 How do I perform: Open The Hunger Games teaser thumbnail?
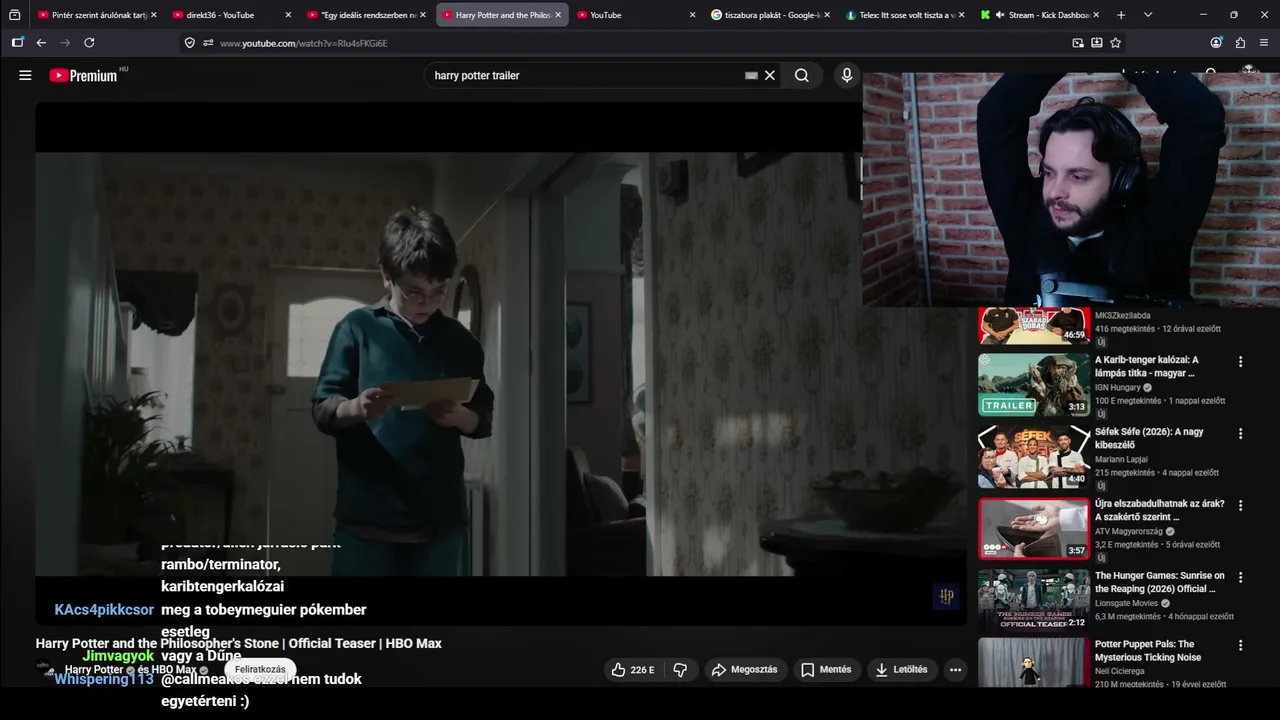[1034, 601]
